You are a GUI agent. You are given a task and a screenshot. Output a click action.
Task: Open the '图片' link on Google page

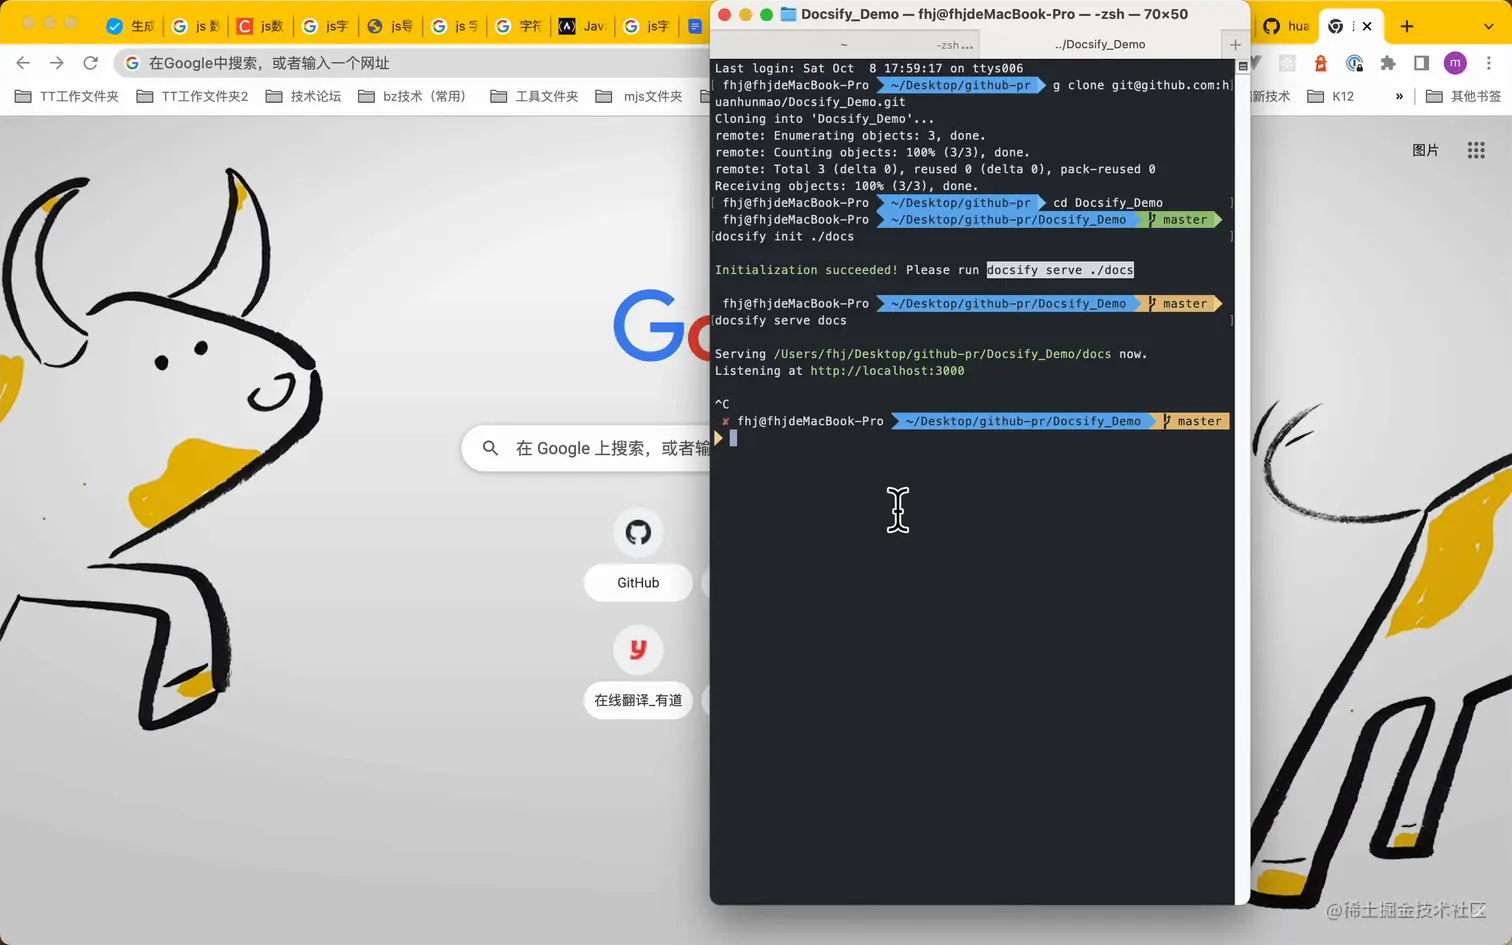tap(1425, 150)
